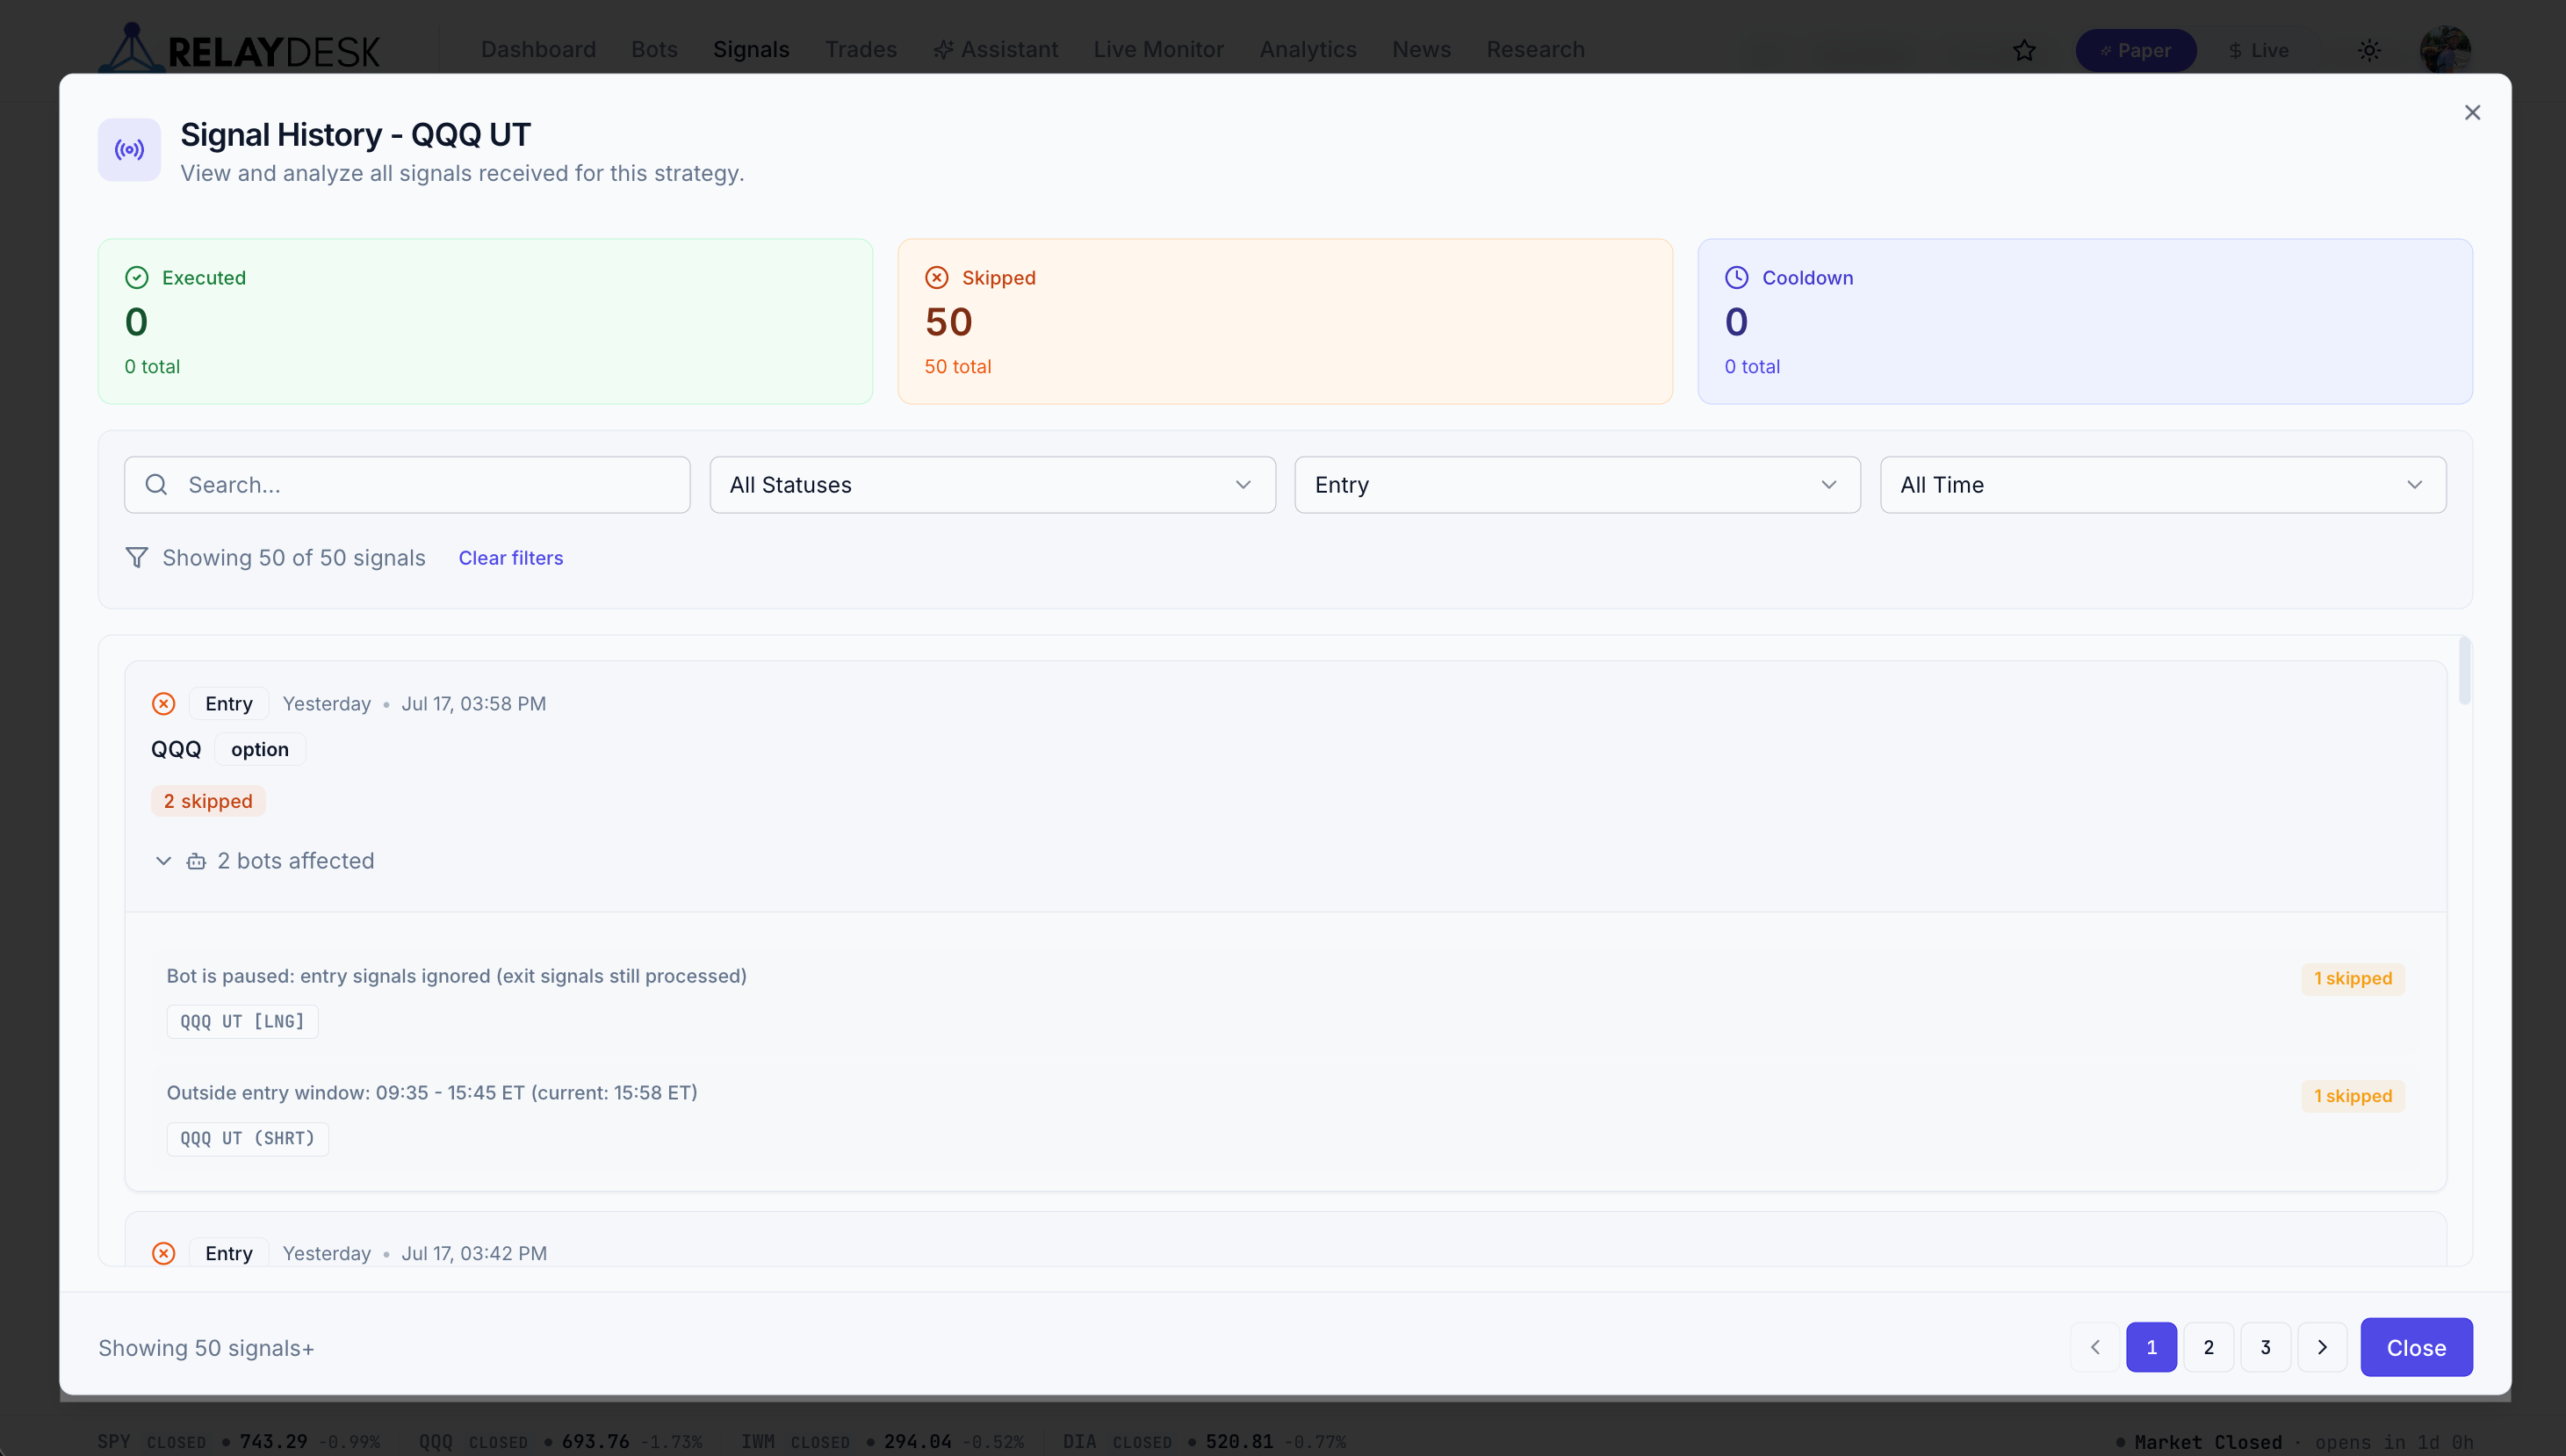This screenshot has height=1456, width=2566.
Task: Click the Entry badge on 03:58 PM signal
Action: click(229, 704)
